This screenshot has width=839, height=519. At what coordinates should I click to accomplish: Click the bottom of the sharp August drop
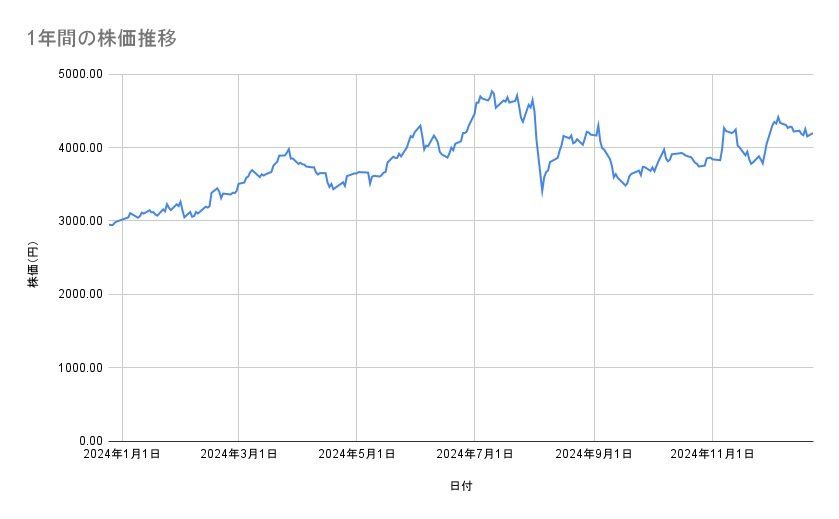point(542,192)
